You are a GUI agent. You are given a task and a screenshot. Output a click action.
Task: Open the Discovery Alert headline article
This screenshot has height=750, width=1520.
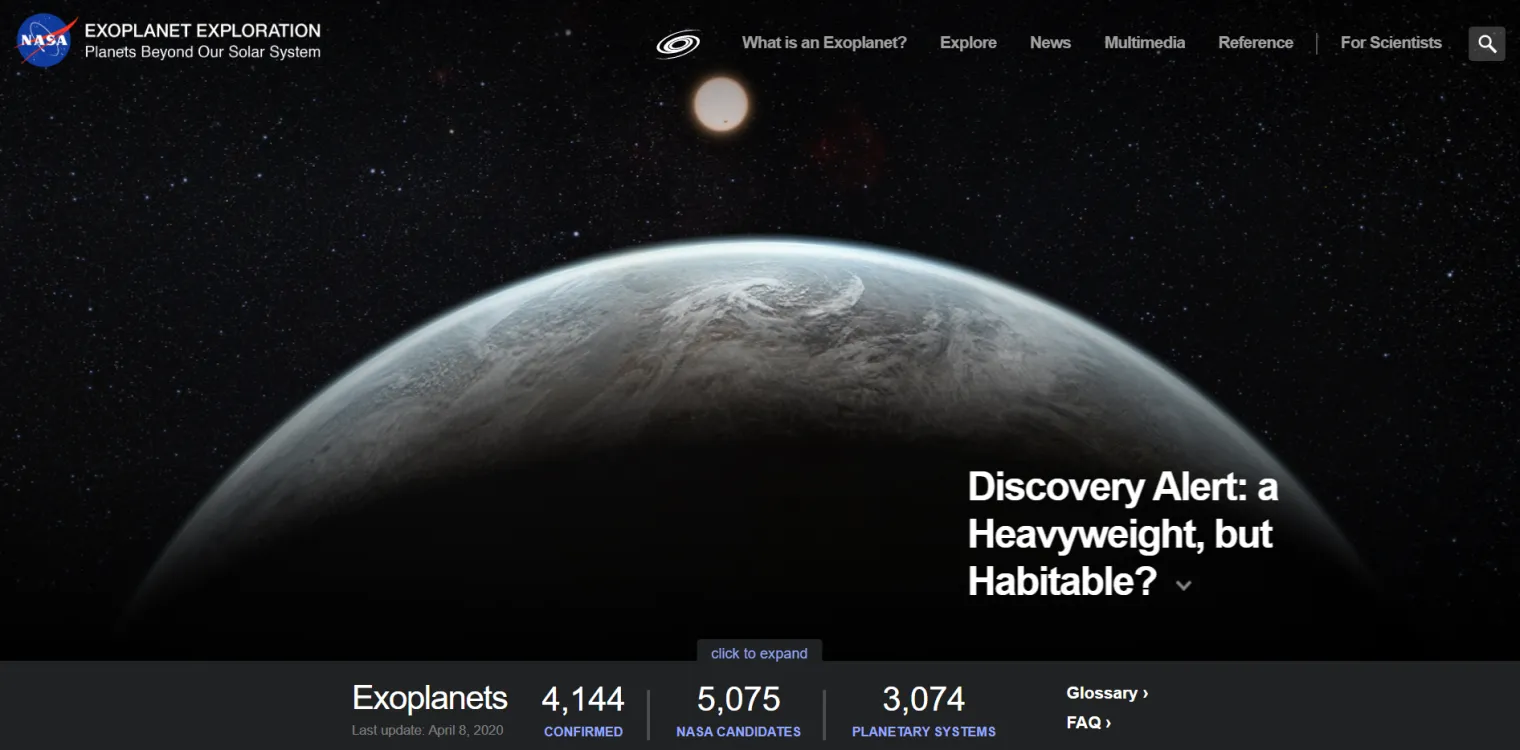coord(1122,533)
